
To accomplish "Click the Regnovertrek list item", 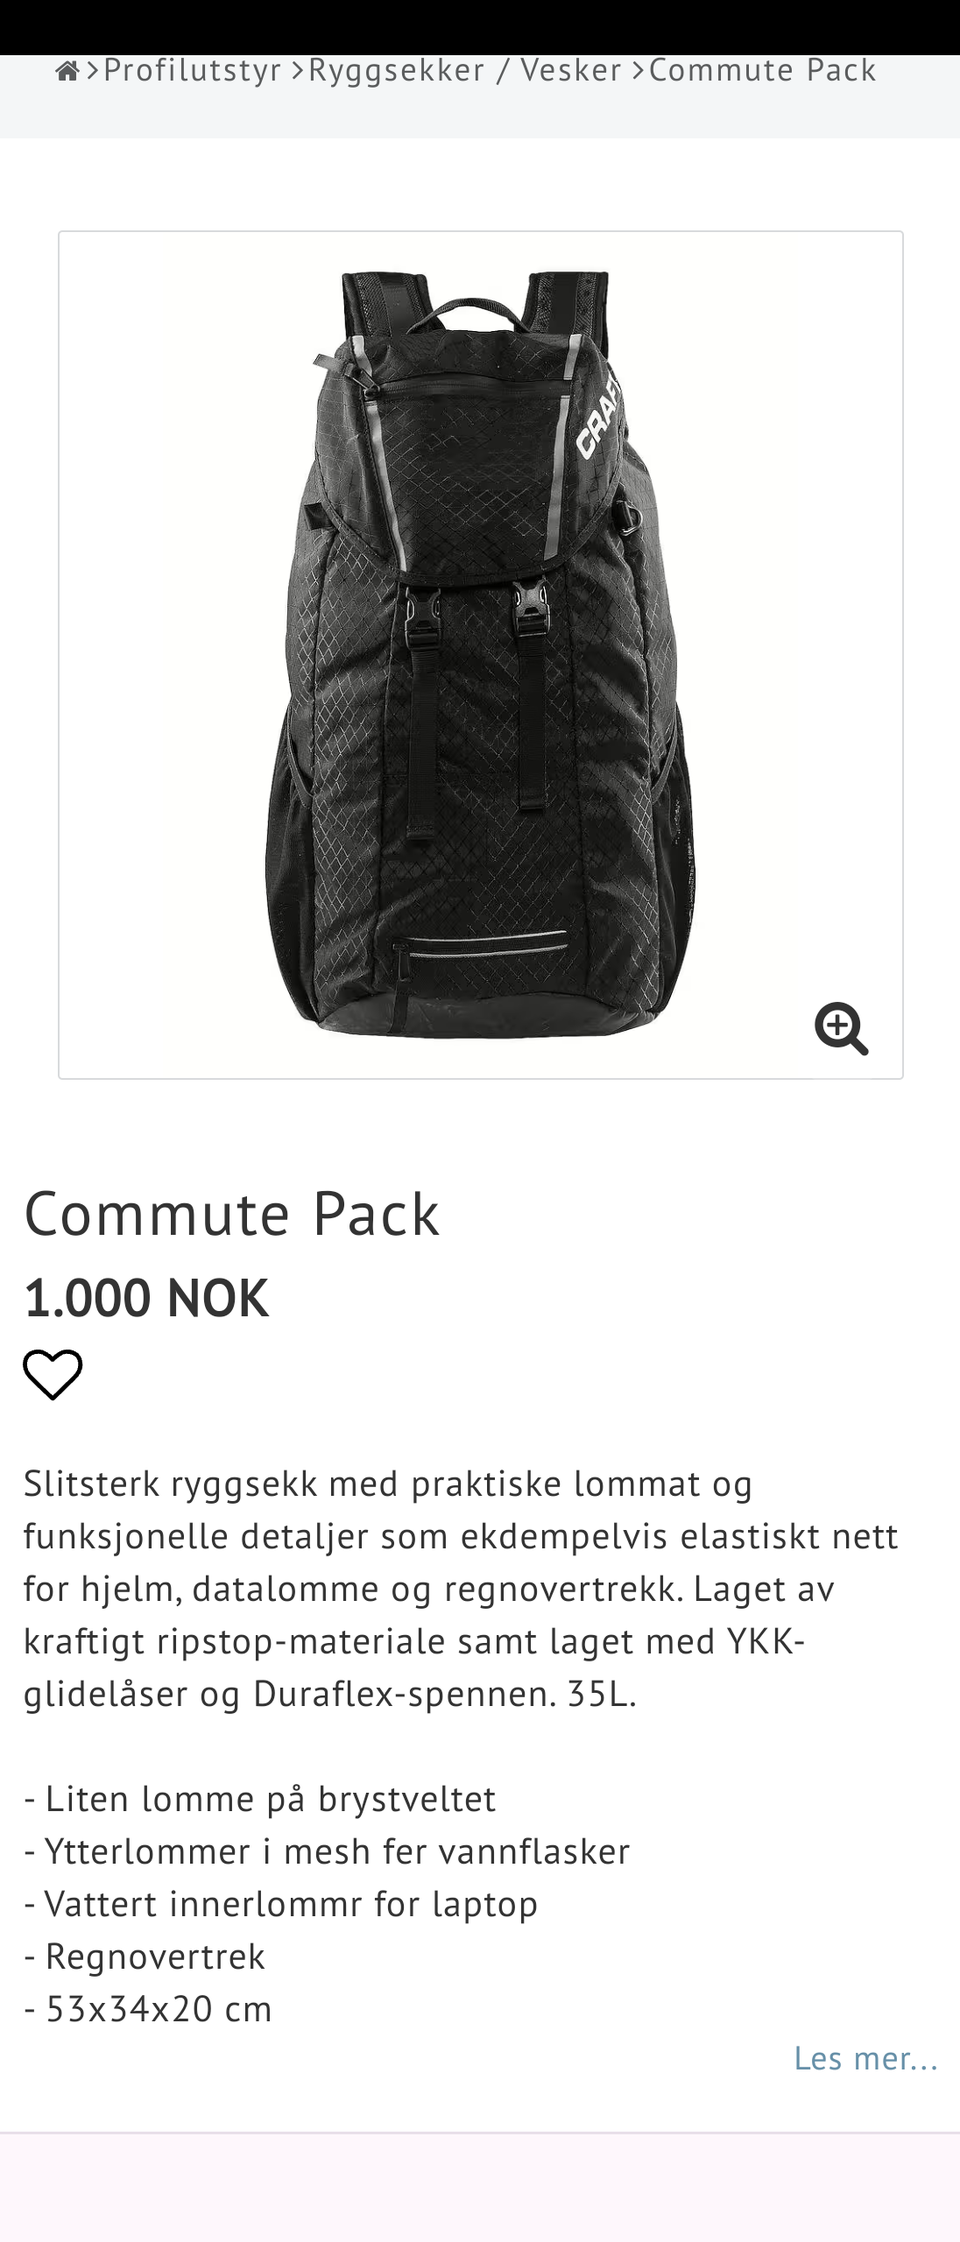I will coord(145,1956).
